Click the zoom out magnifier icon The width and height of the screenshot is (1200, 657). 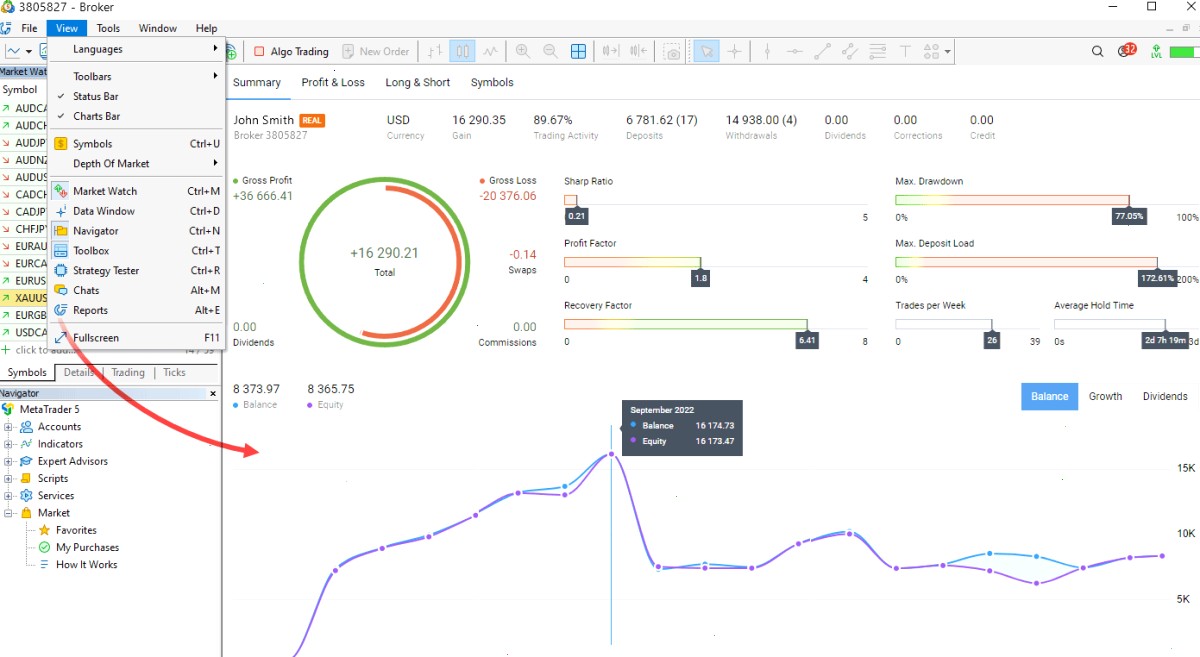[550, 51]
